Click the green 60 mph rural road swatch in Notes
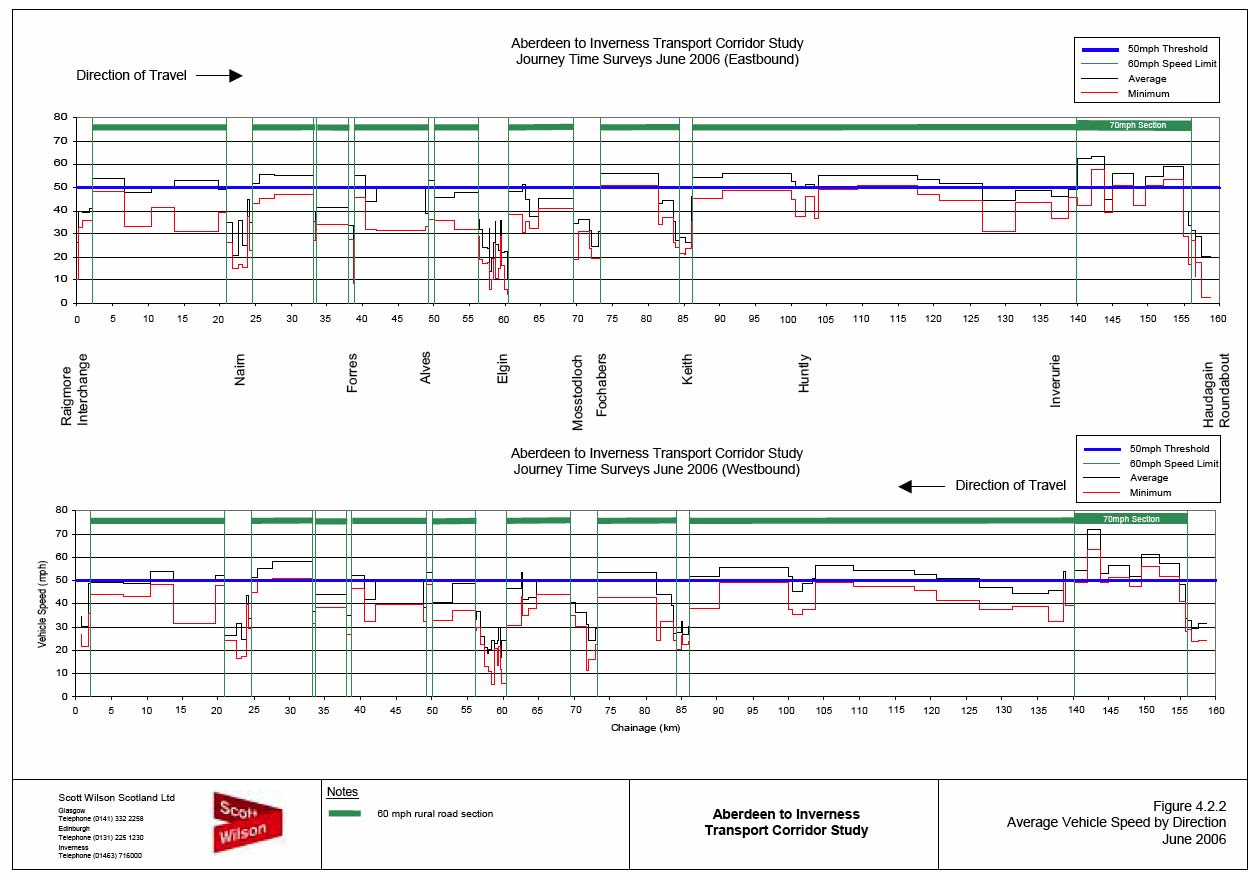 coord(345,814)
